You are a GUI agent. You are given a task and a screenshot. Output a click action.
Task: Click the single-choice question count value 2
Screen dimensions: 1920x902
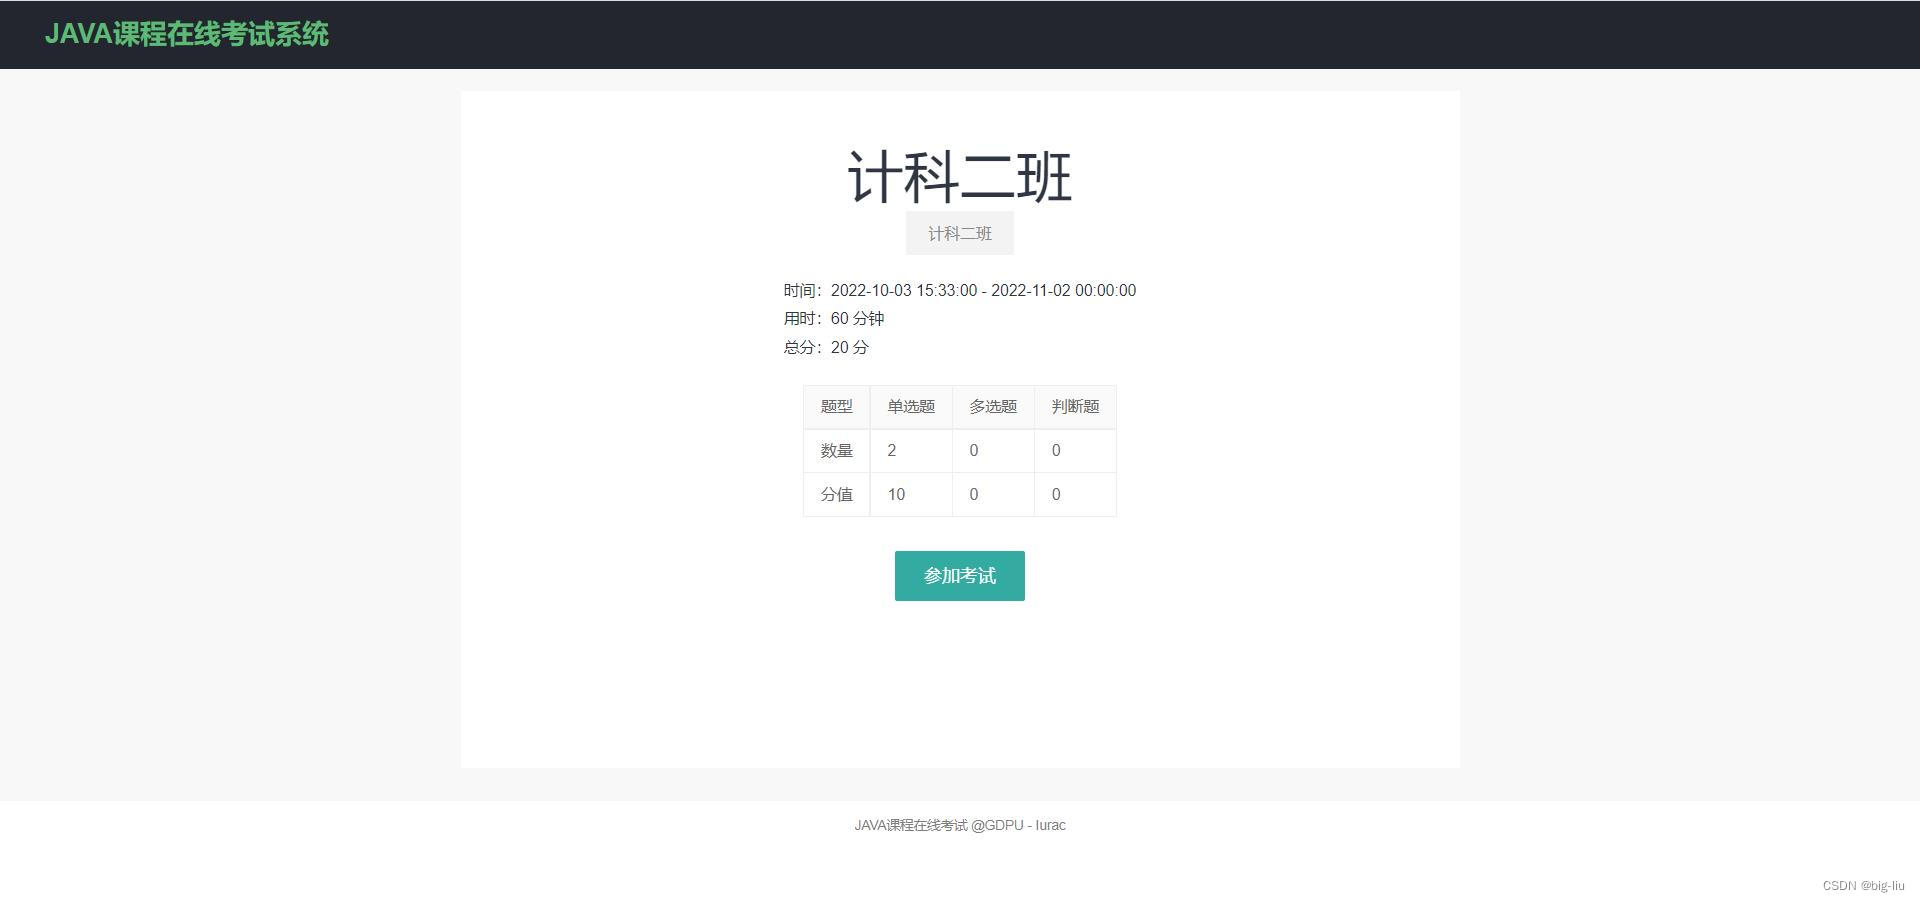click(891, 450)
